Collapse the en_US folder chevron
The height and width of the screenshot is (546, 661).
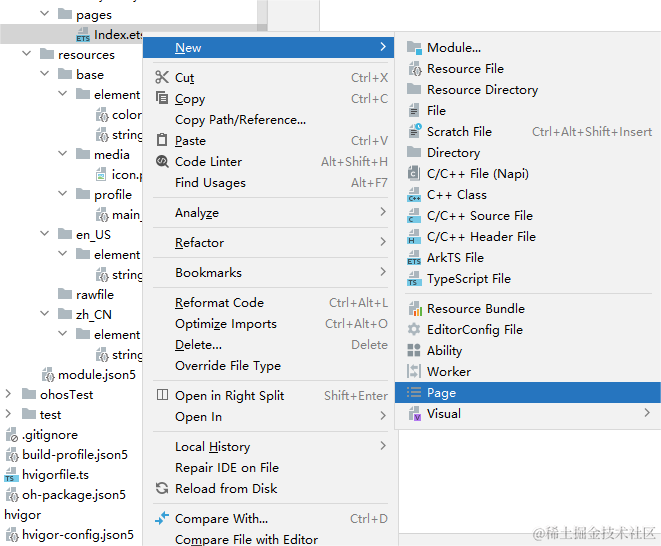[44, 233]
